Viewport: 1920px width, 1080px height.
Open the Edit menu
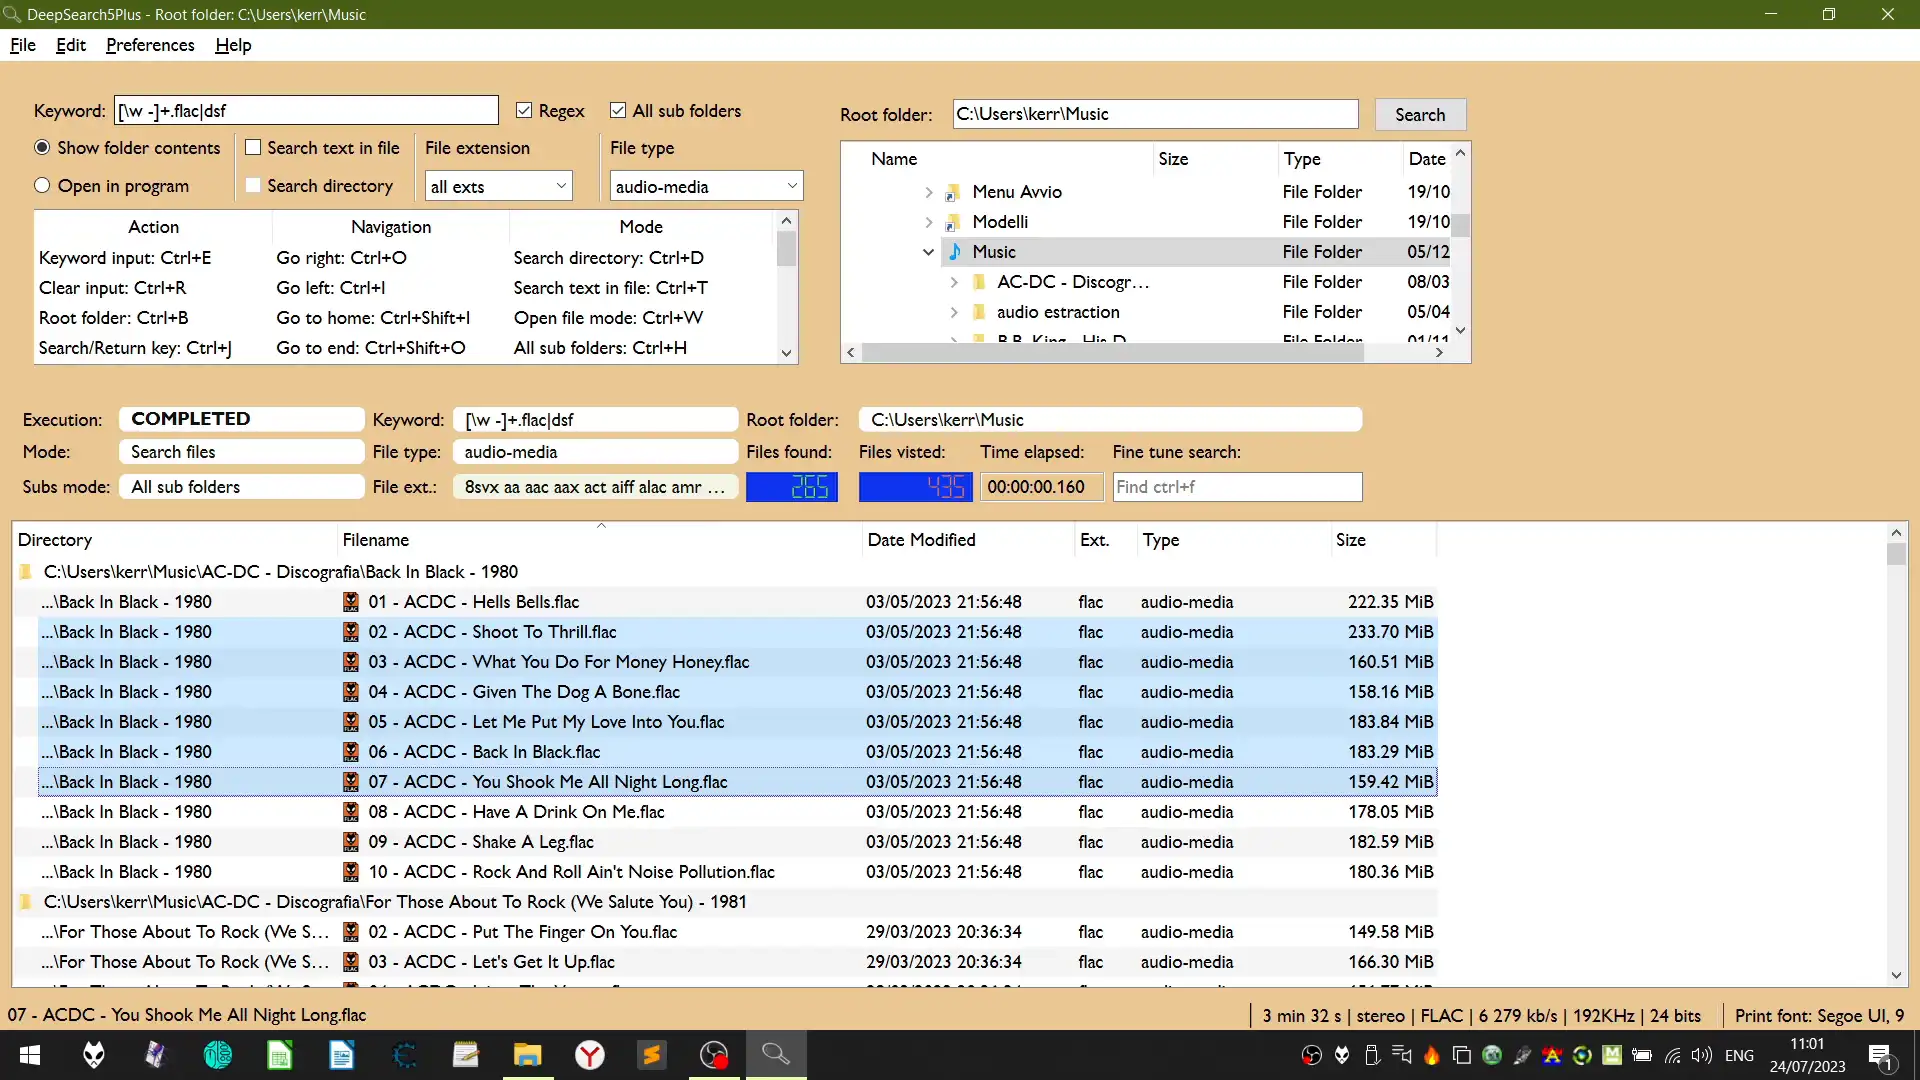(70, 45)
